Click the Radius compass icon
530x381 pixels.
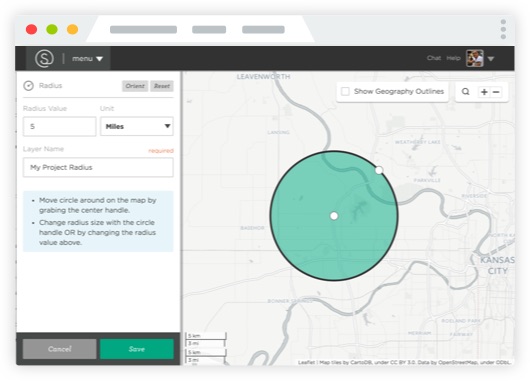point(28,86)
